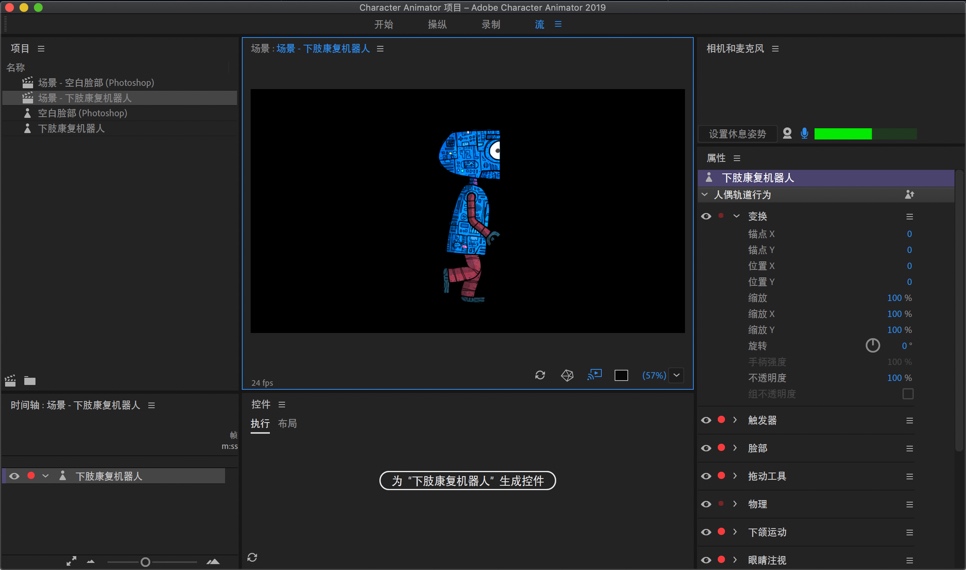Open the 触发器 behavior menu icon
966x570 pixels.
point(909,421)
